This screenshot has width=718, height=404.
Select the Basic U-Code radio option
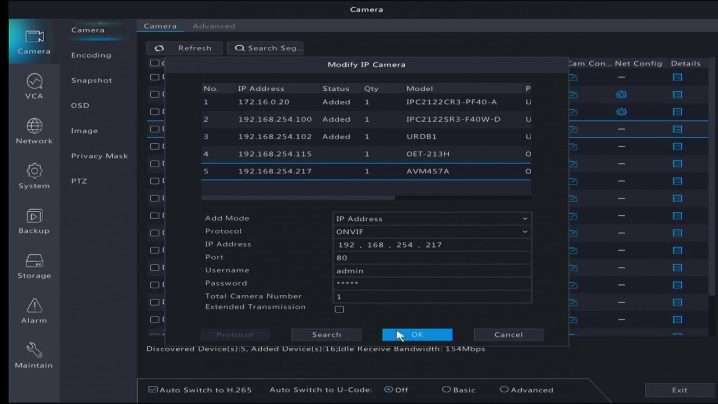[x=446, y=390]
